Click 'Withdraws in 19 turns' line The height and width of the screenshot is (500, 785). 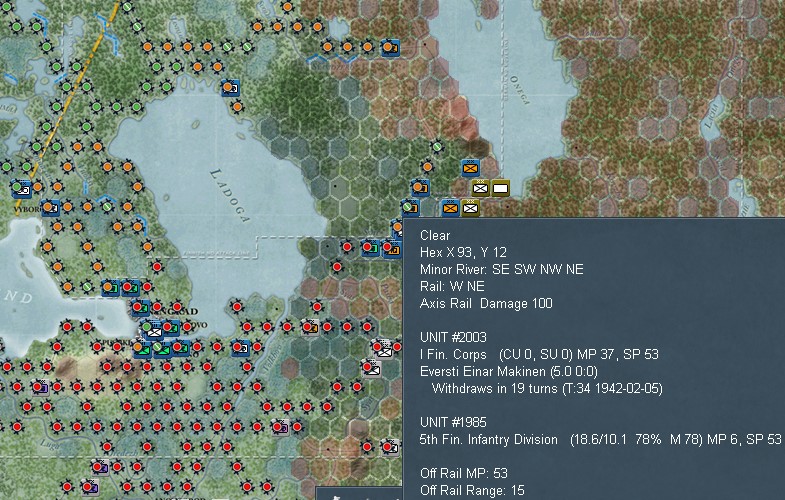click(547, 388)
